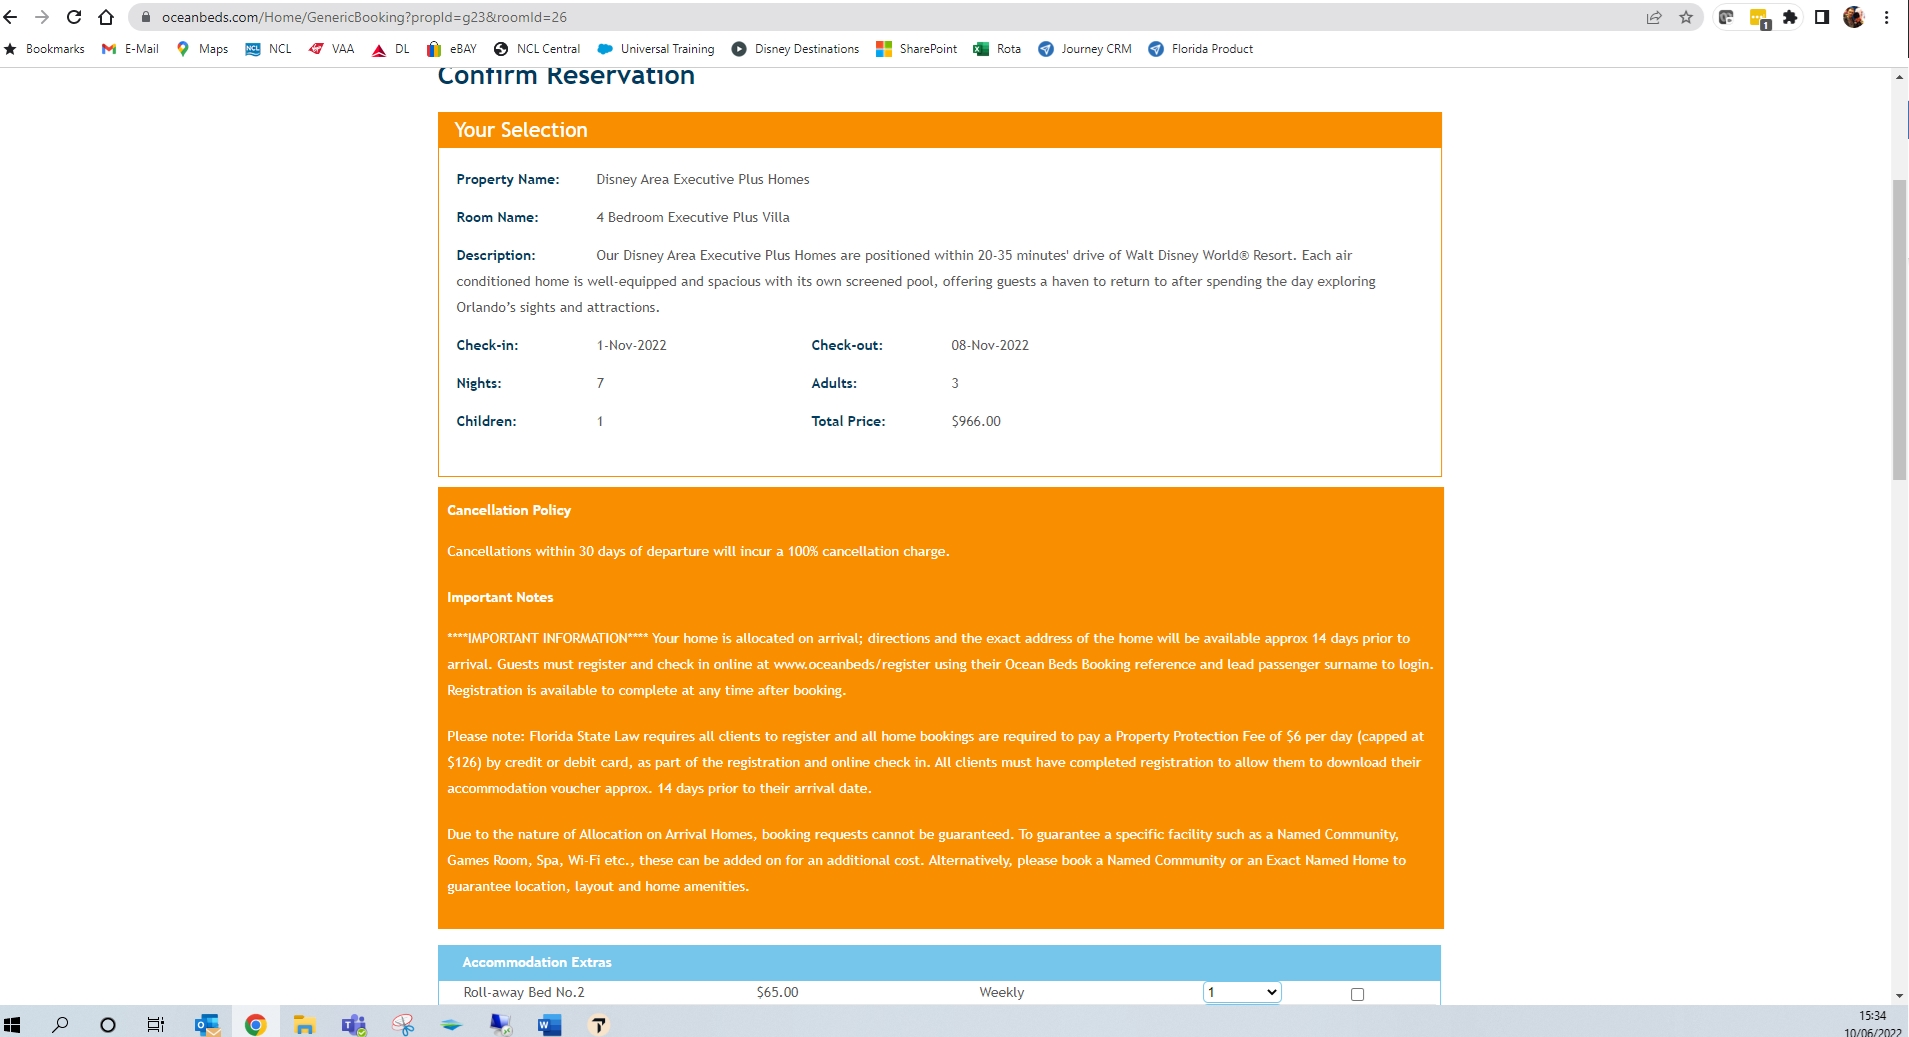Open the Disney Destinations bookmark

pyautogui.click(x=796, y=49)
